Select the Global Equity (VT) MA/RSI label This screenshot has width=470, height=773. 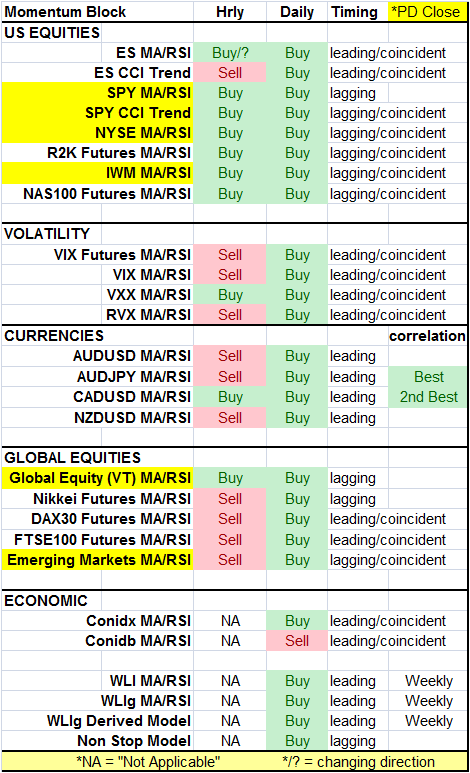98,478
